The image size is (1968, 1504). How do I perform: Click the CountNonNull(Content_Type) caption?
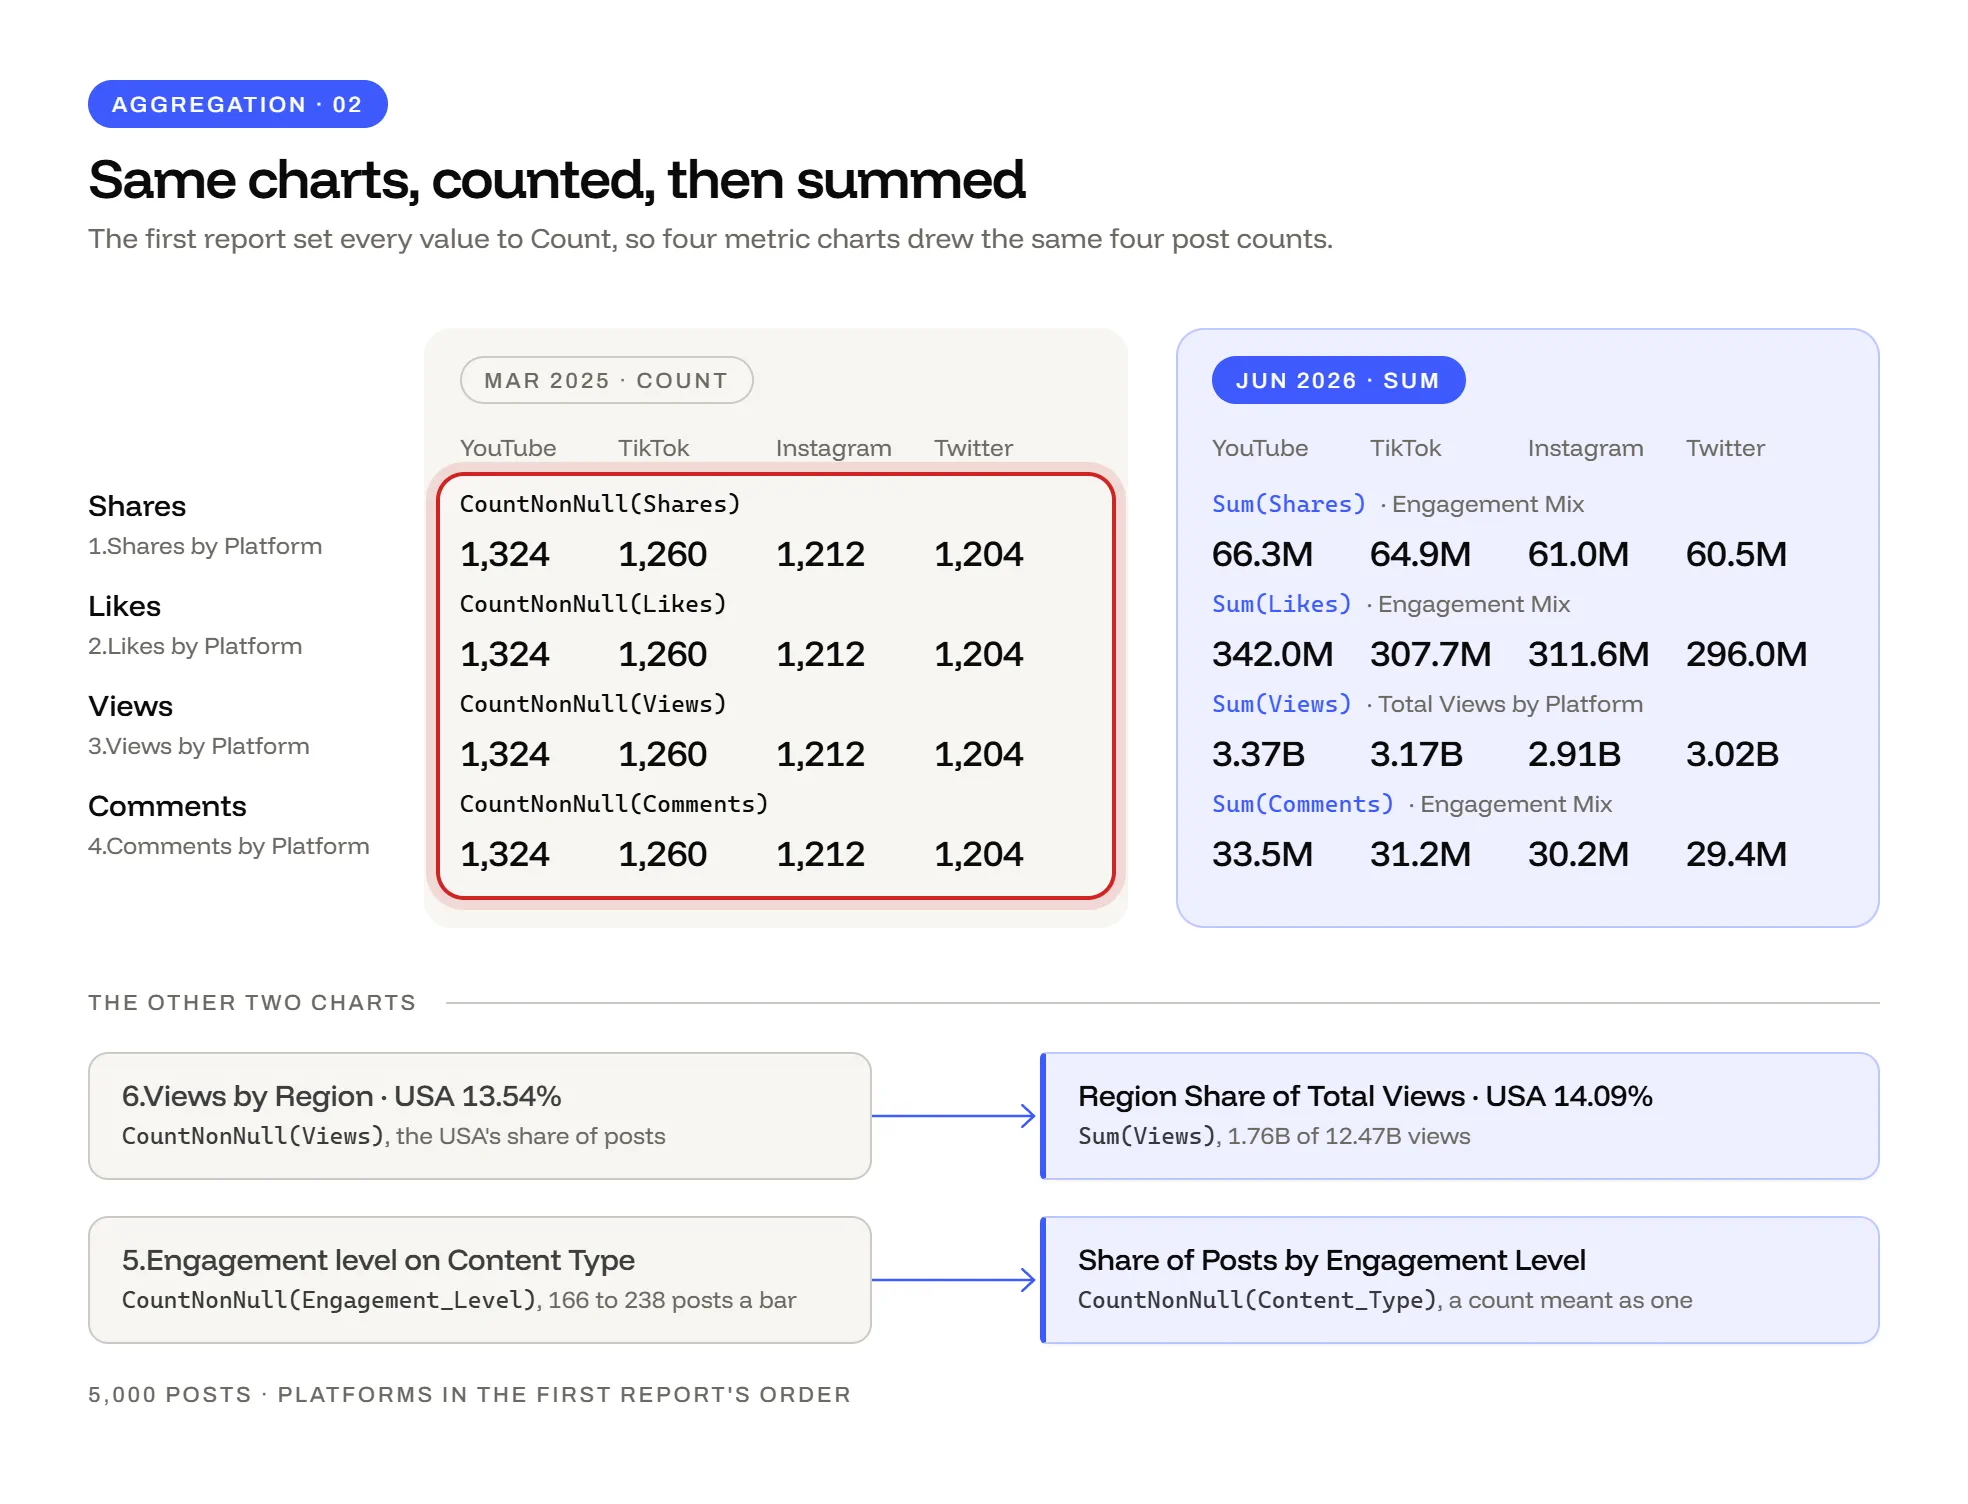coord(1258,1300)
